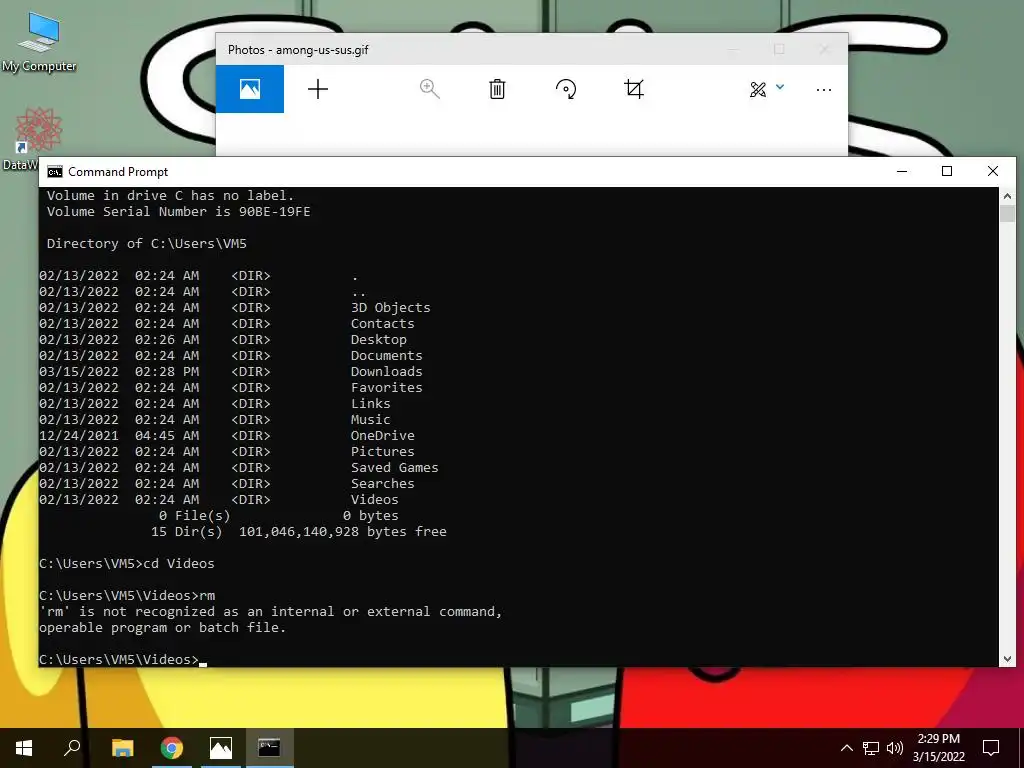
Task: Switch to Command Prompt in taskbar
Action: 270,748
